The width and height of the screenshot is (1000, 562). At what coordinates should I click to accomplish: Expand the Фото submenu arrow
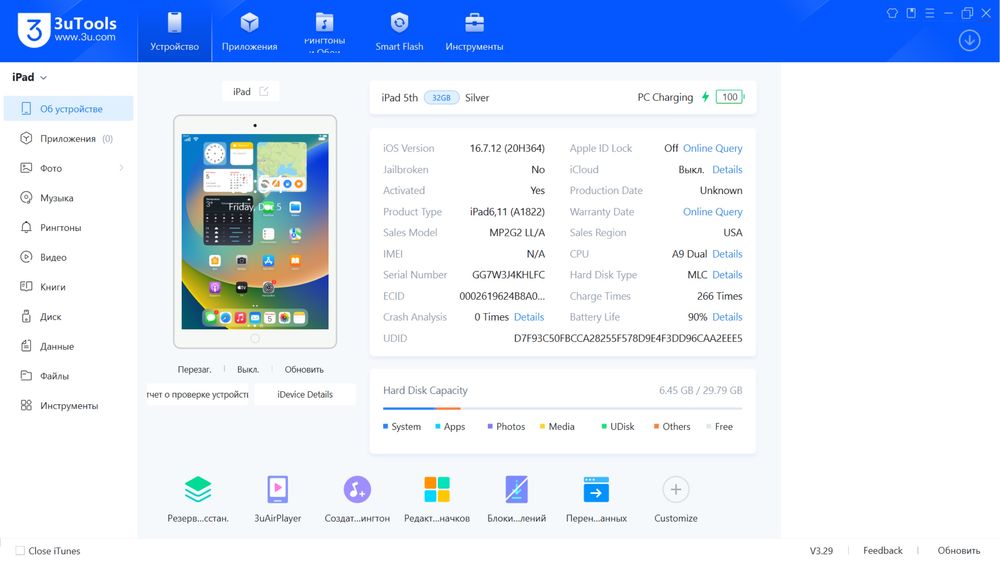pos(121,168)
